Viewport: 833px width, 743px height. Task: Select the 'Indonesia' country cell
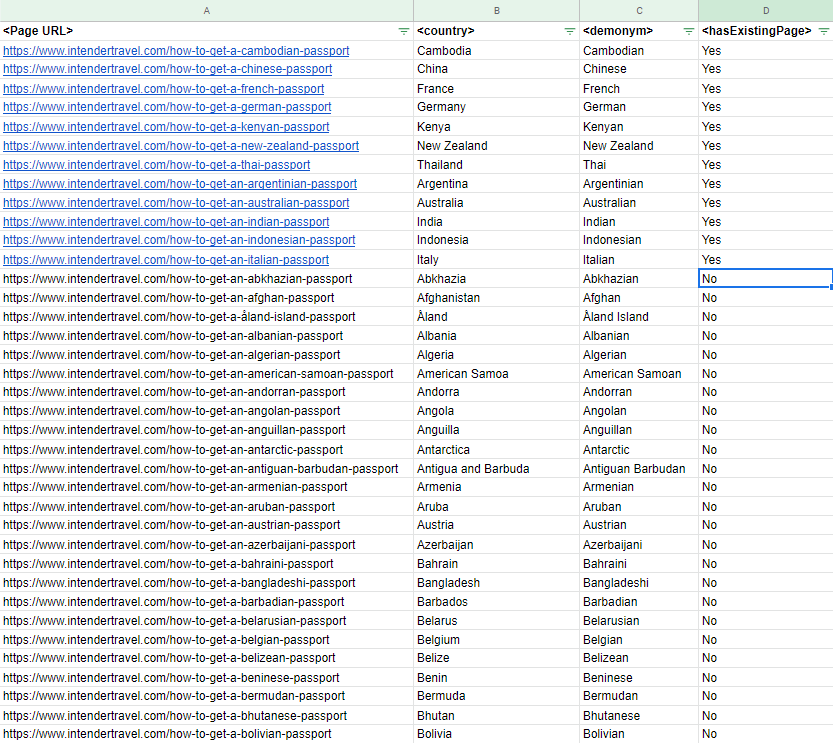pos(497,240)
